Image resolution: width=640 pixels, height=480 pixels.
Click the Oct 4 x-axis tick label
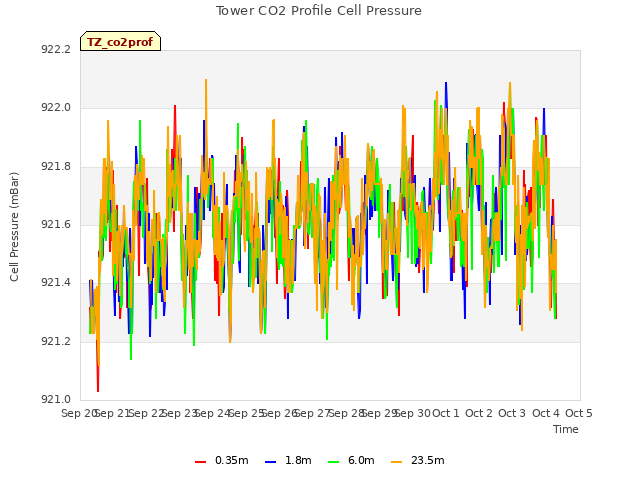[546, 413]
